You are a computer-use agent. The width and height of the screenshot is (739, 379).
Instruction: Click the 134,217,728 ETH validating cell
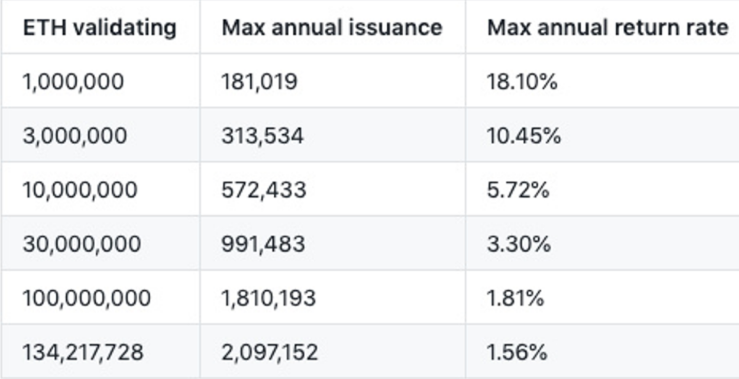coord(83,352)
